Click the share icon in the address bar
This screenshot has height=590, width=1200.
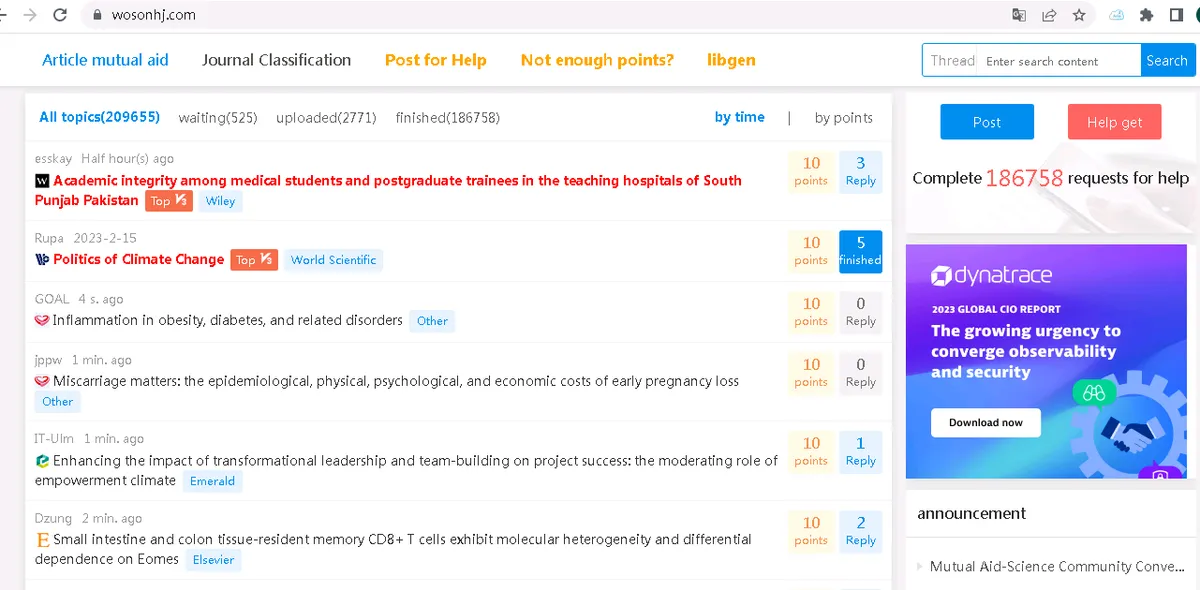click(1049, 15)
